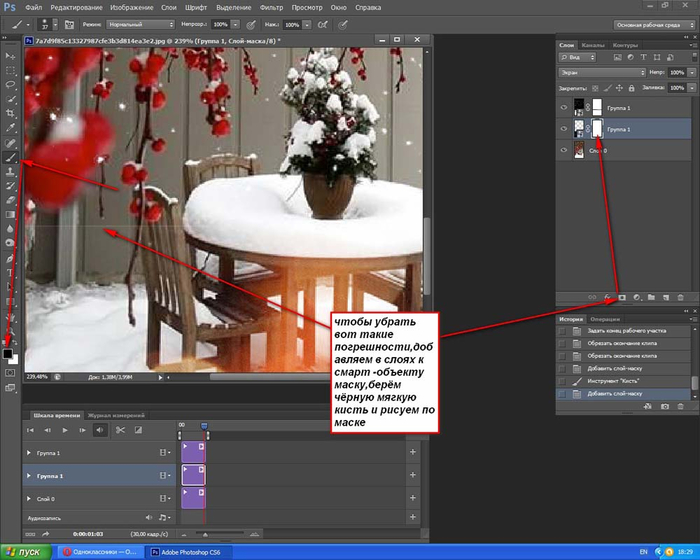Open the brush Режим blending mode dropdown

point(141,25)
